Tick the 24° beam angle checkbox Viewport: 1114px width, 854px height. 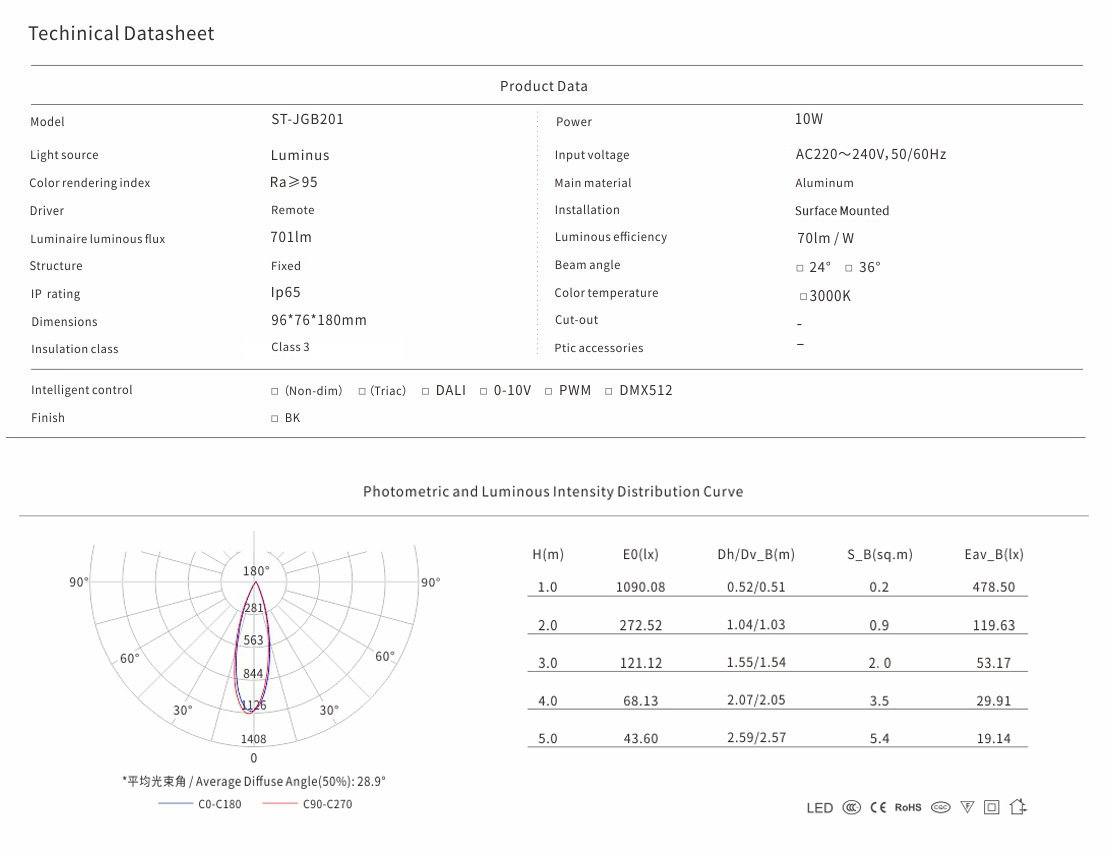tap(800, 268)
